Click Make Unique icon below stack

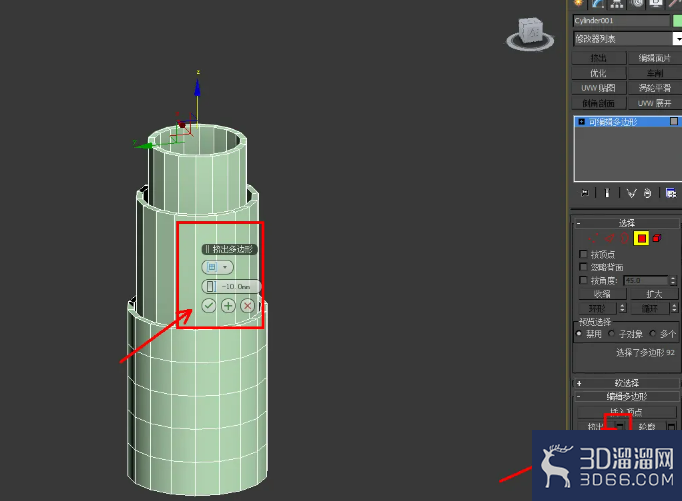tap(631, 193)
